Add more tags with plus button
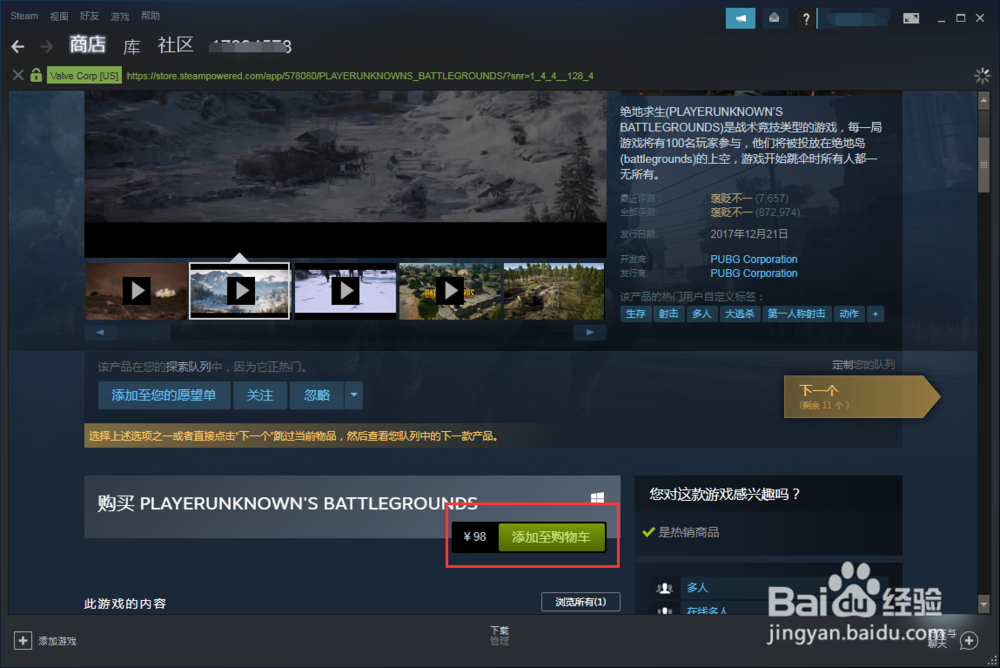The height and width of the screenshot is (668, 1000). click(x=875, y=314)
